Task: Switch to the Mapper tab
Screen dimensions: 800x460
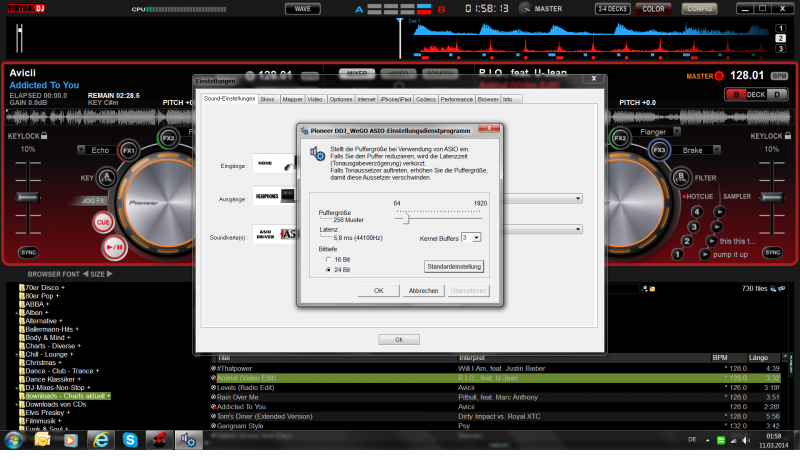Action: coord(292,99)
